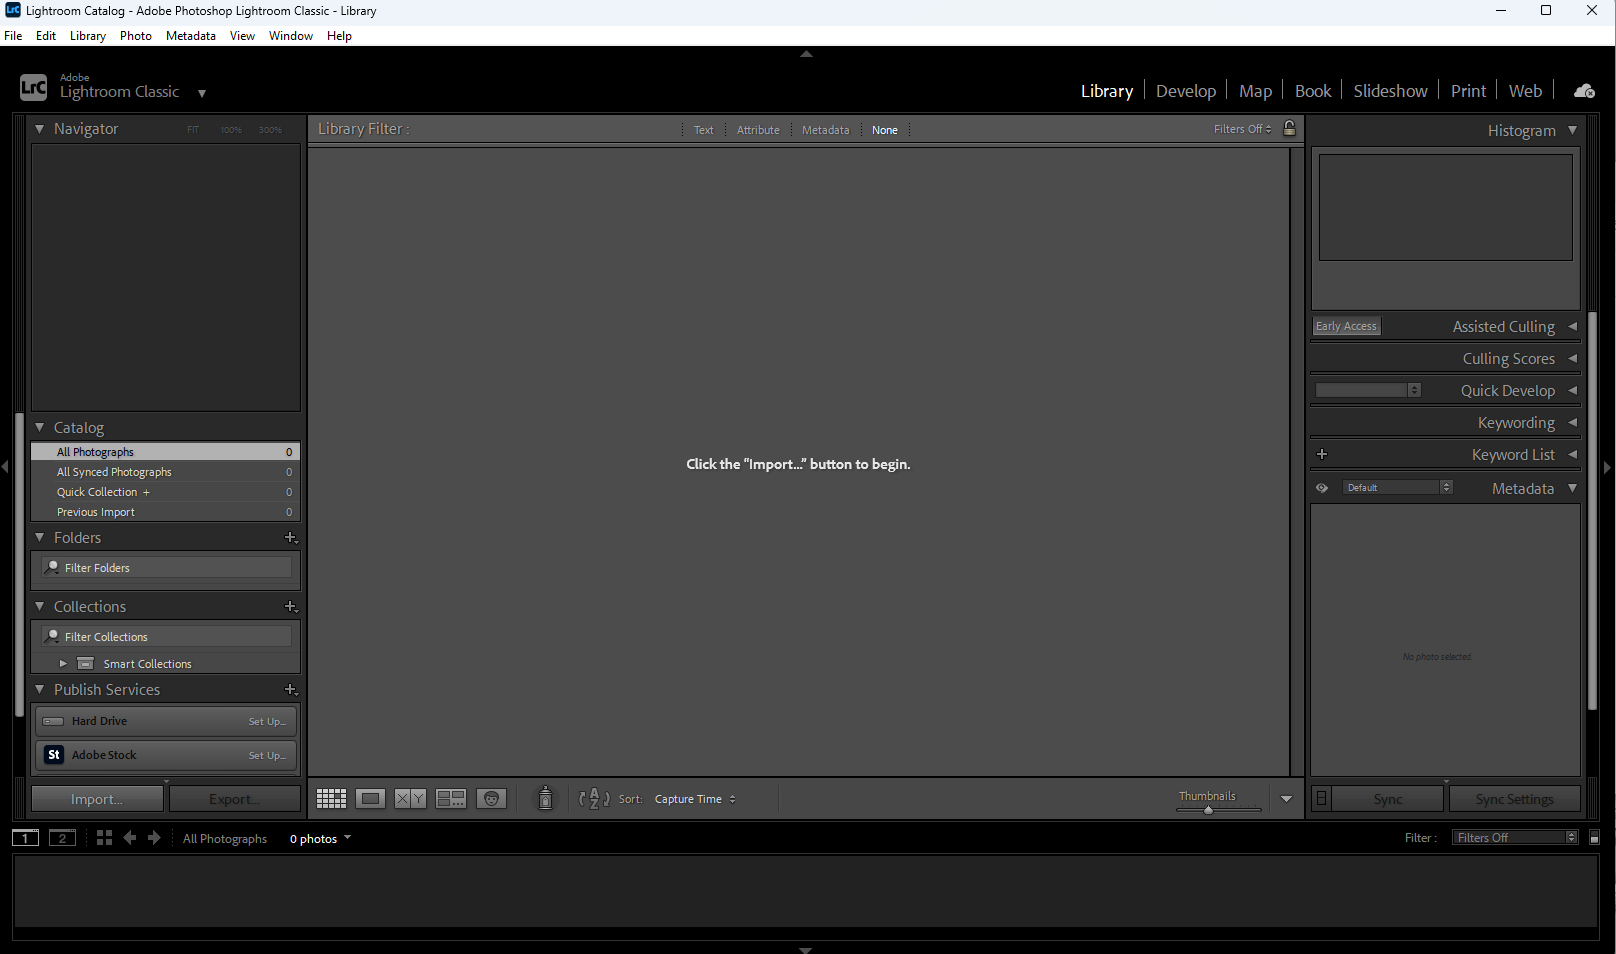Open the filmstrip grid view icon
This screenshot has width=1616, height=954.
tap(104, 838)
